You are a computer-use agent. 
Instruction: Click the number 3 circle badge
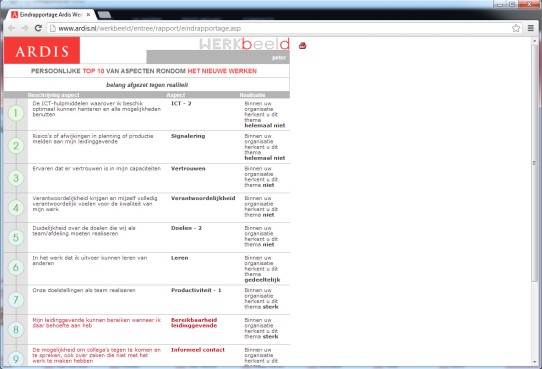pos(16,178)
